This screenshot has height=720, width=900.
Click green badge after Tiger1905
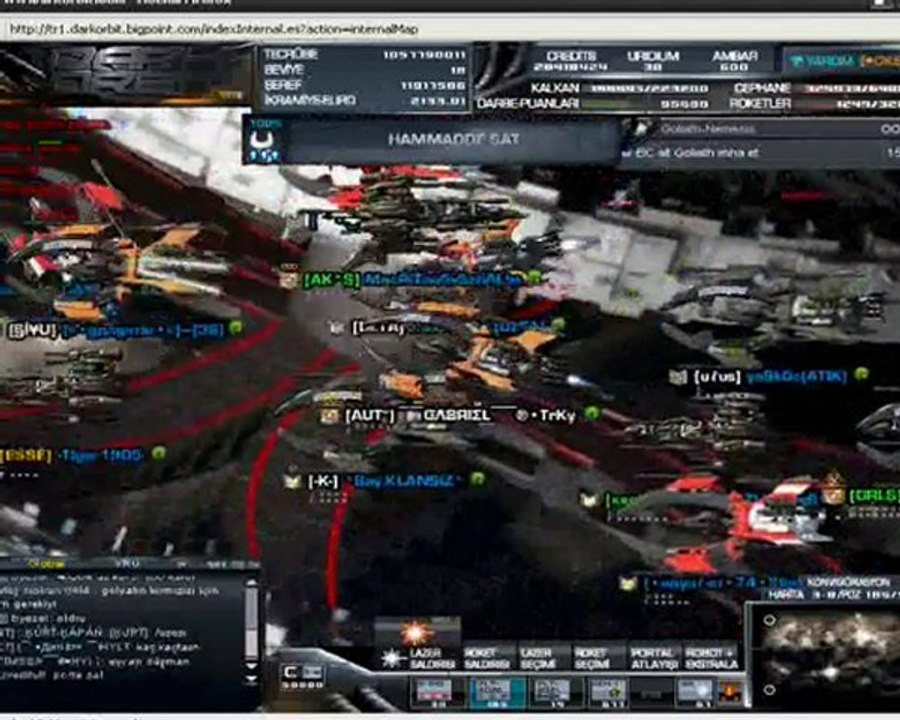(159, 454)
